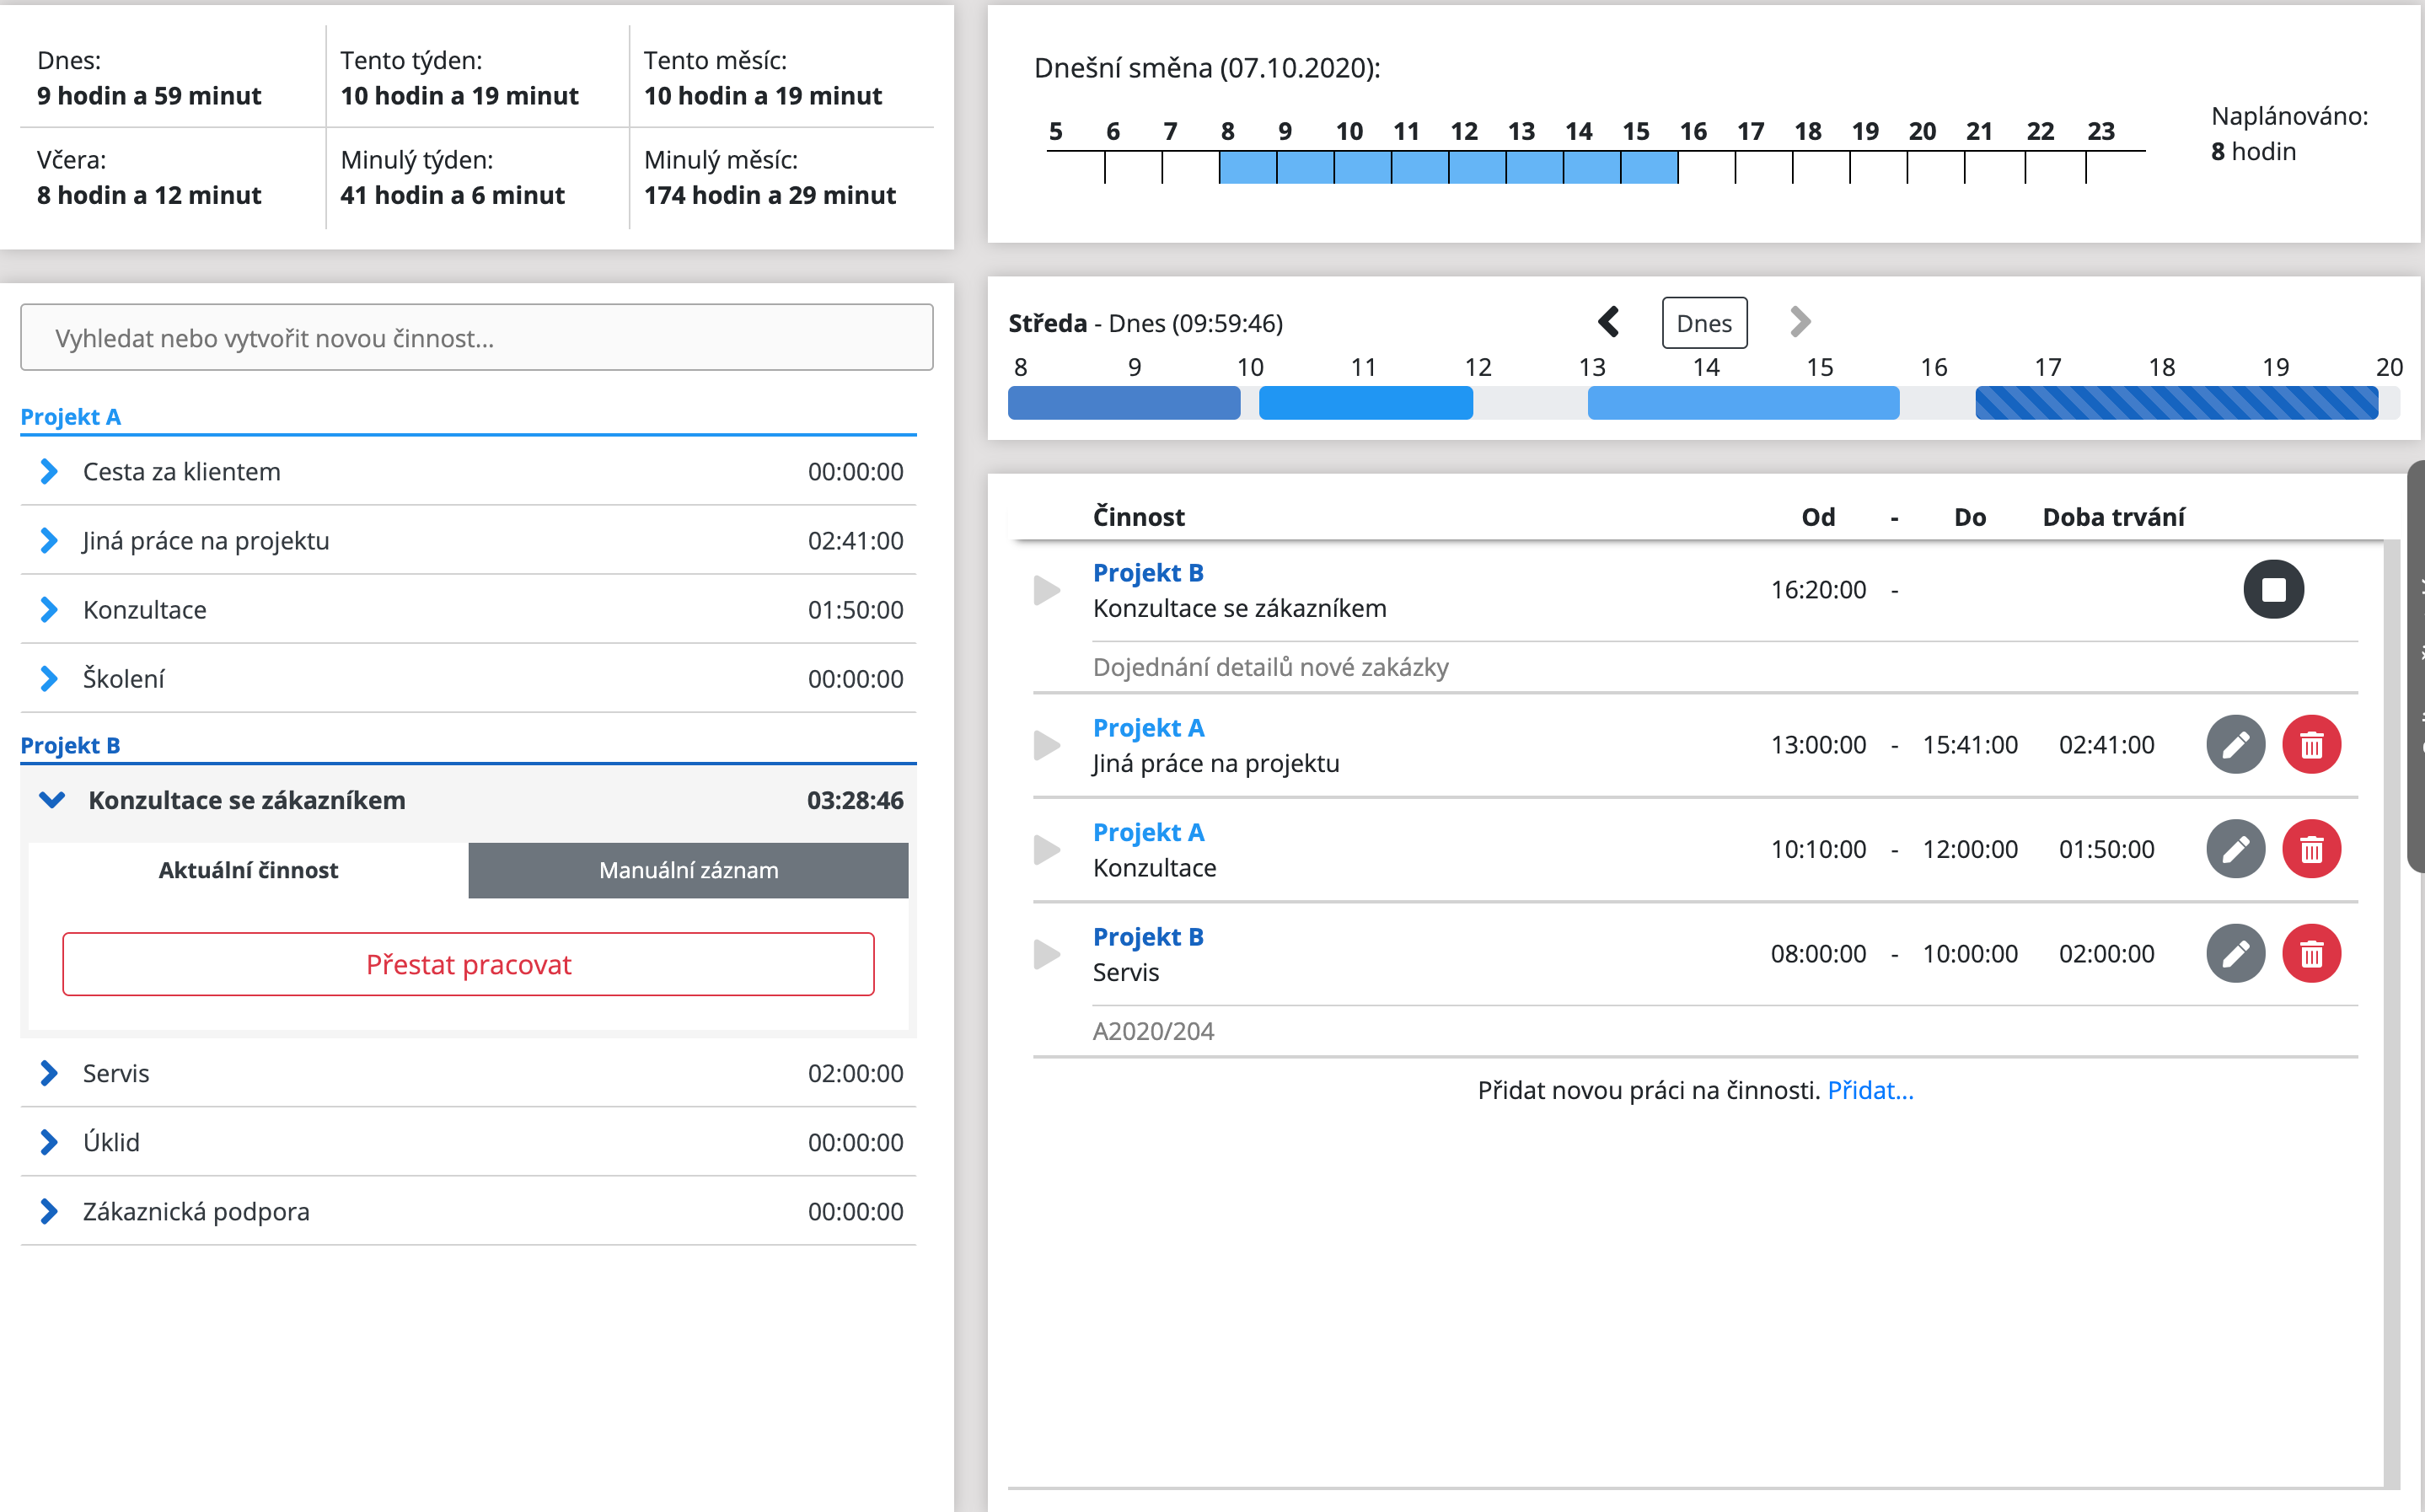Viewport: 2425px width, 1512px height.
Task: Select the Aktuální činnost tab
Action: coord(248,870)
